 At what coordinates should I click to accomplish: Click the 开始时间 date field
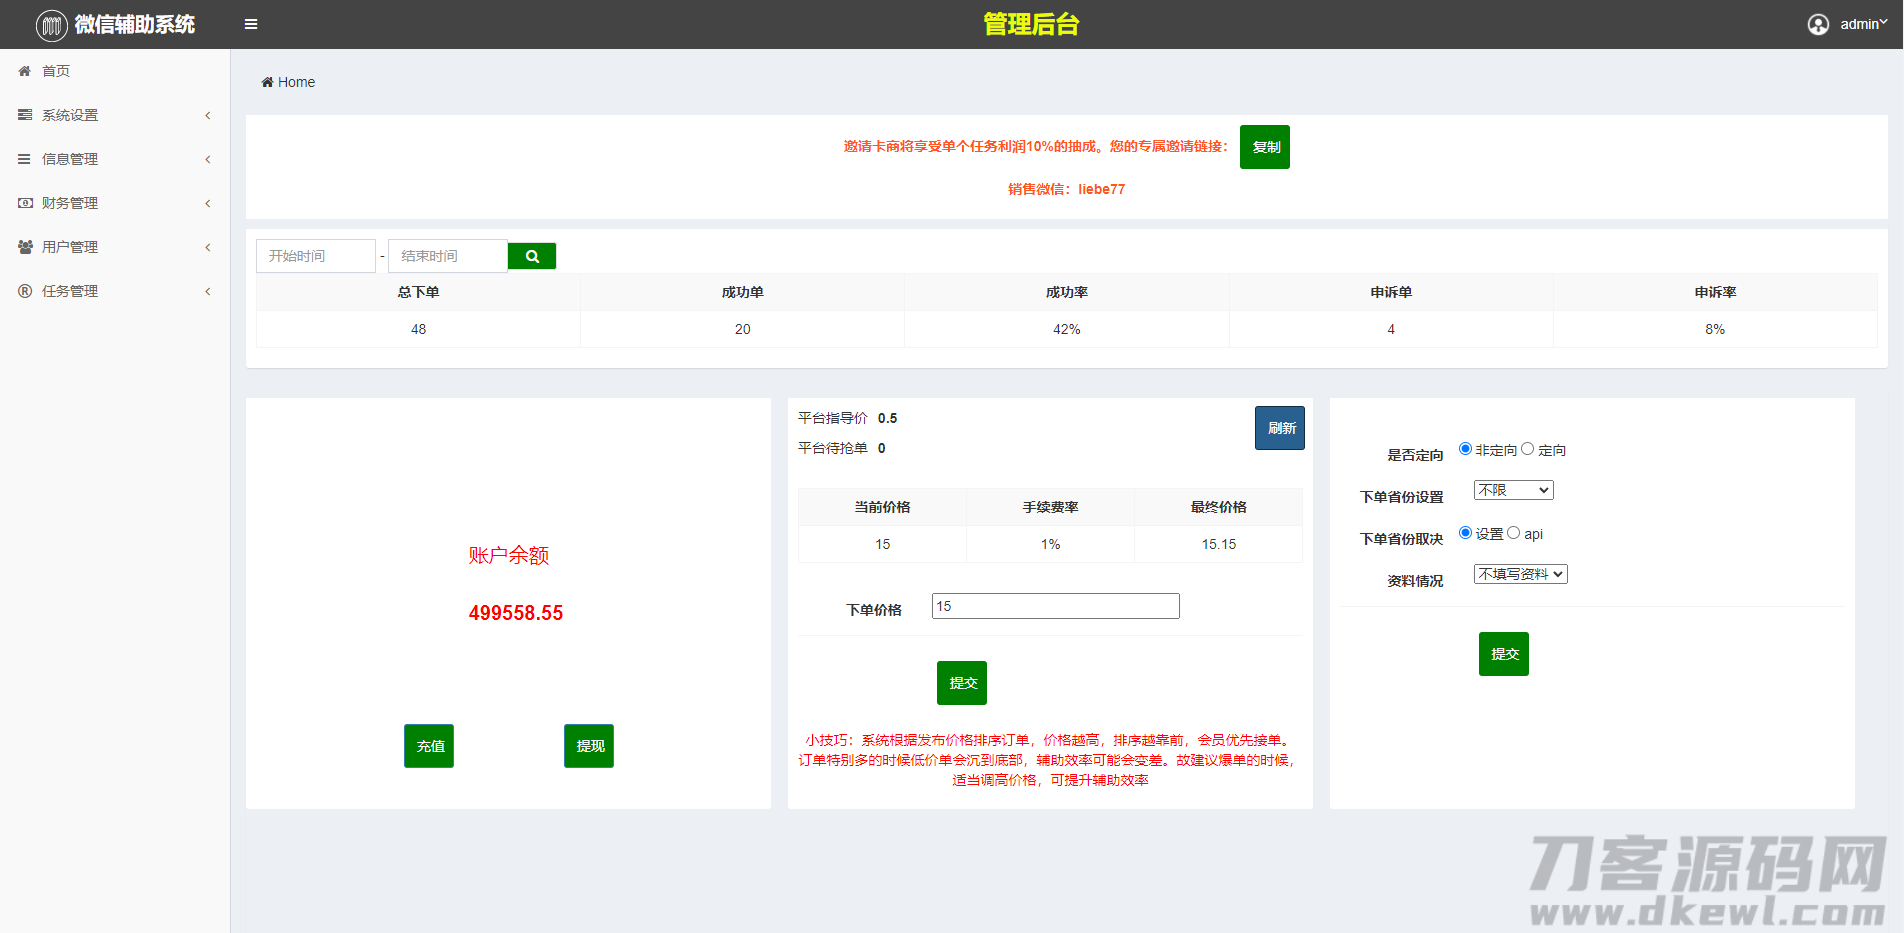coord(316,256)
